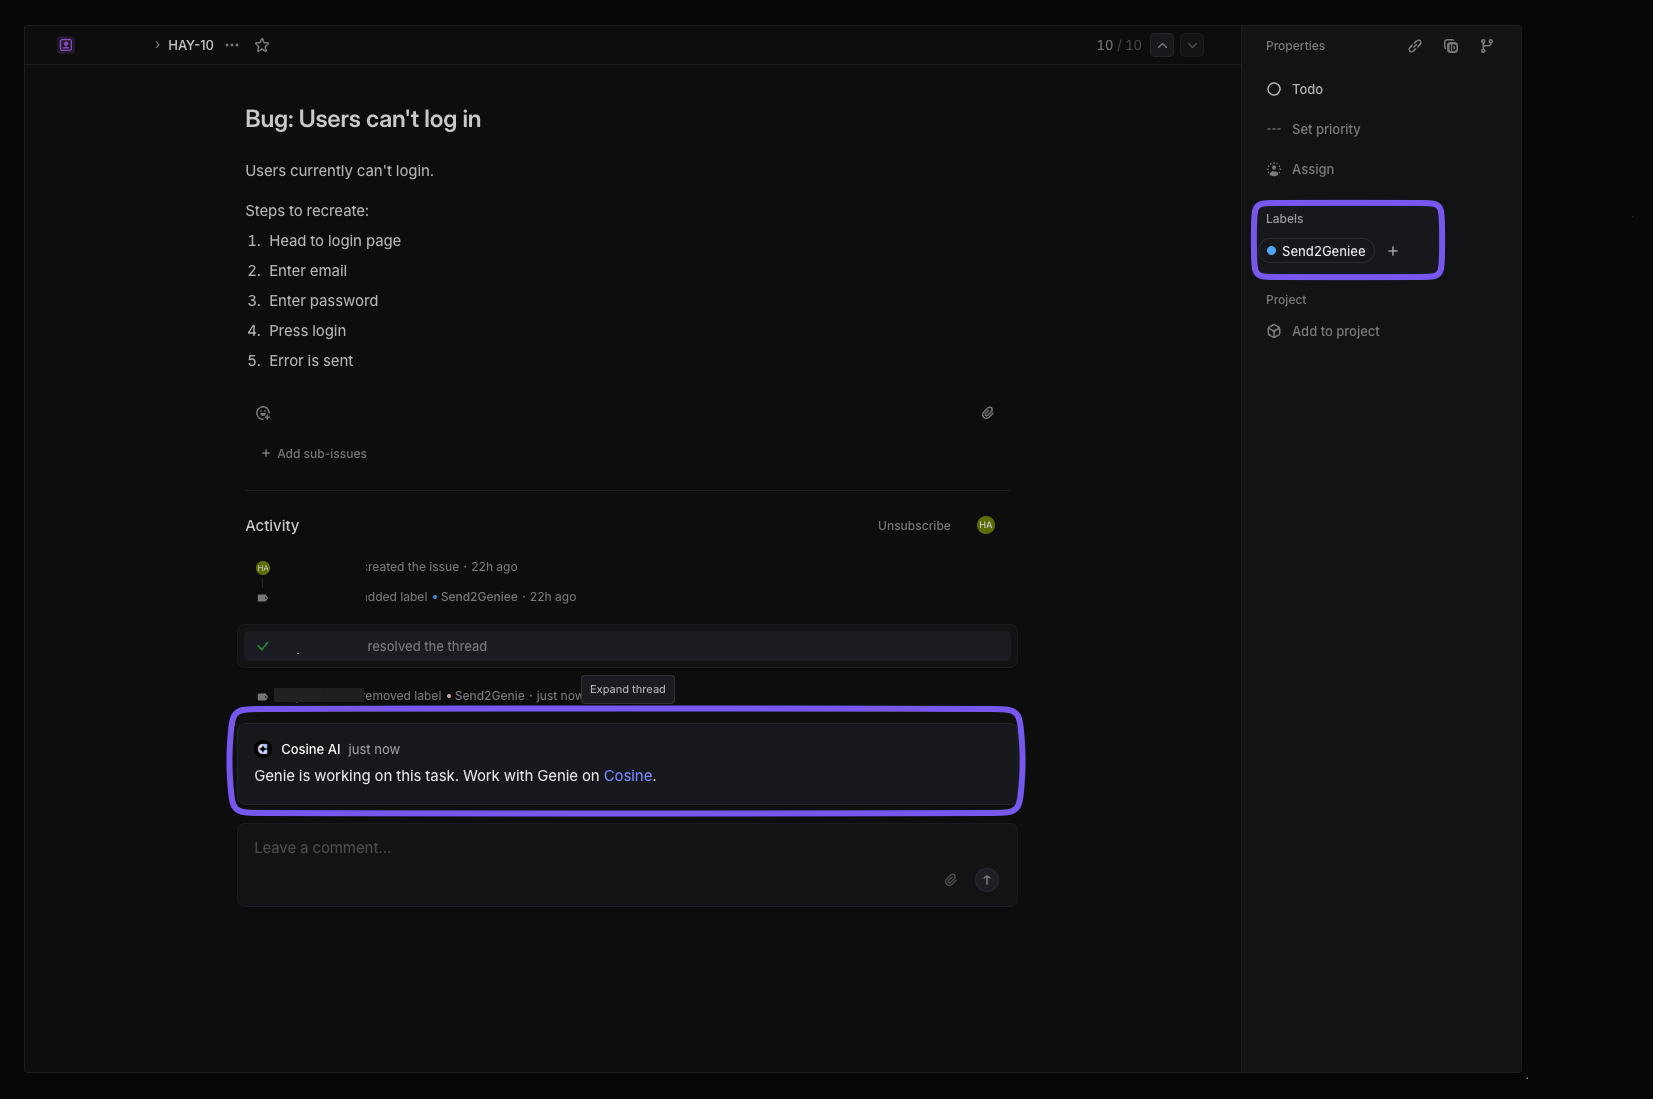Open the Cosine link in the comment
The height and width of the screenshot is (1099, 1653).
(x=628, y=776)
